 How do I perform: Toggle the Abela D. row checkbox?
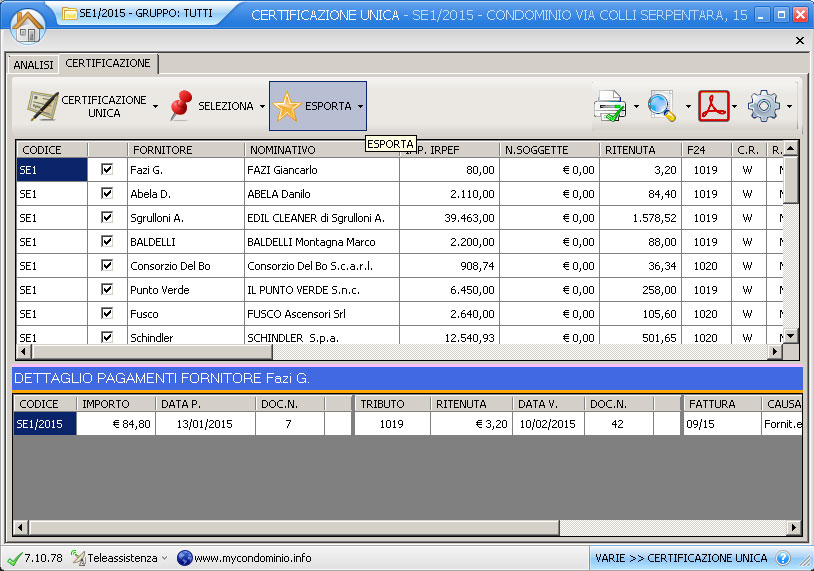tap(107, 194)
